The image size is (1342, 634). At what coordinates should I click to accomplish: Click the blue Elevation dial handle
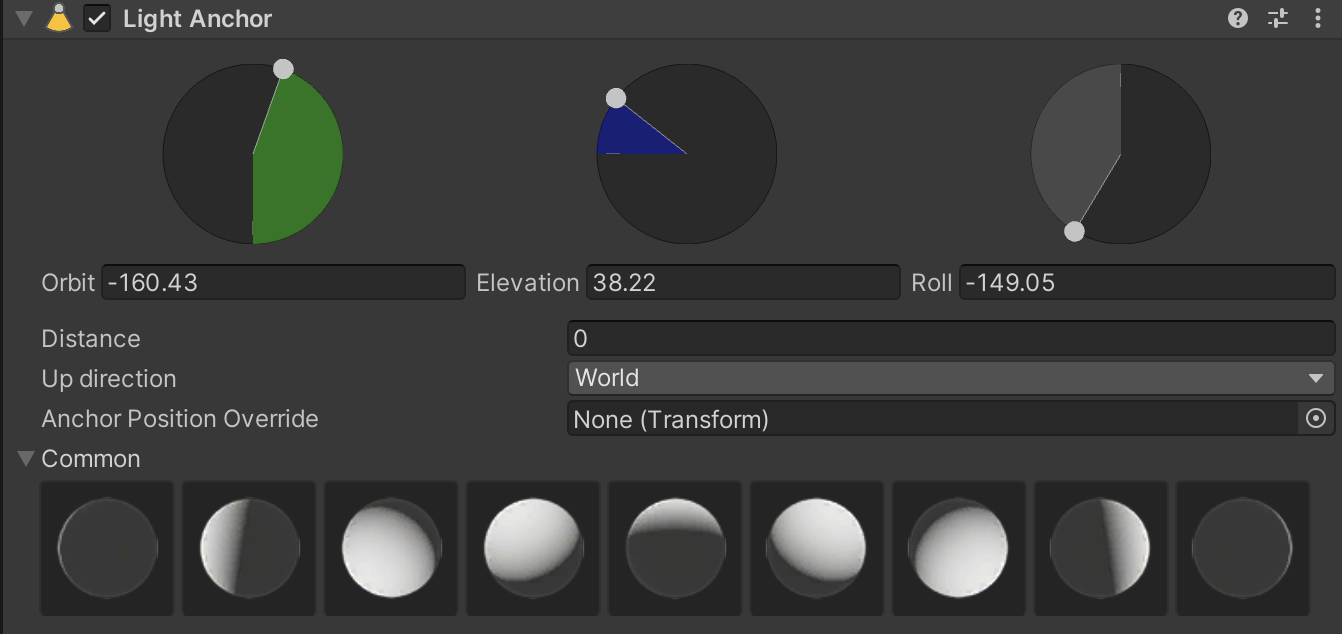(x=616, y=98)
